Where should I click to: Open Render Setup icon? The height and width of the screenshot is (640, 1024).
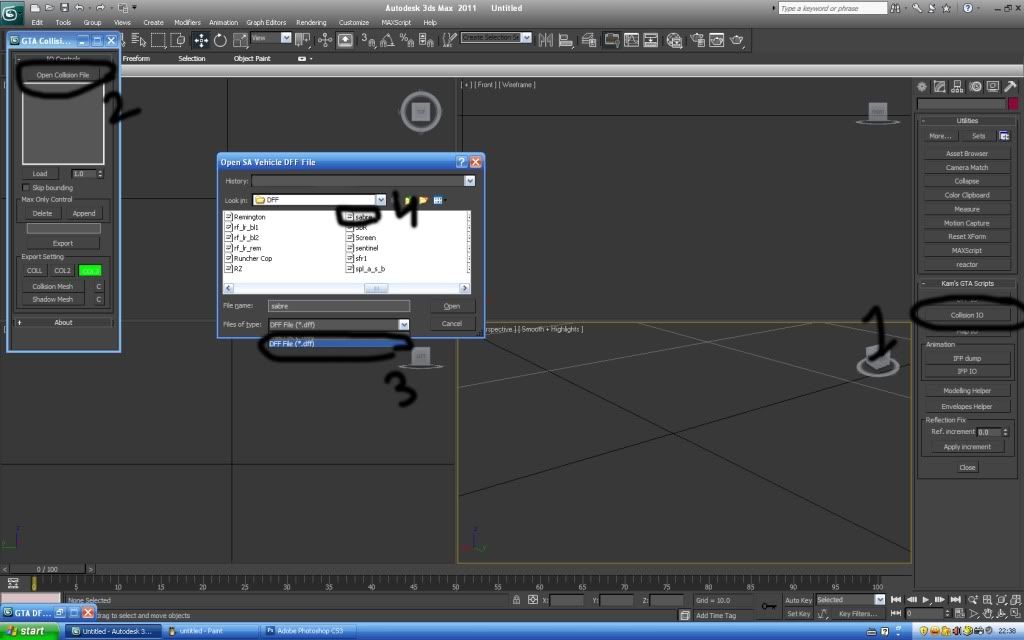coord(697,40)
